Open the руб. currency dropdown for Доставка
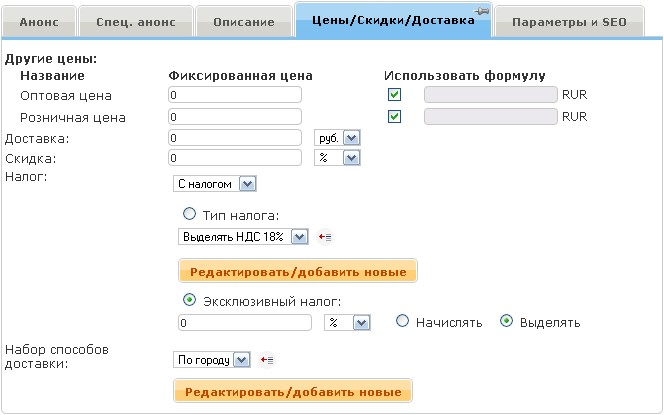664x415 pixels. 337,138
